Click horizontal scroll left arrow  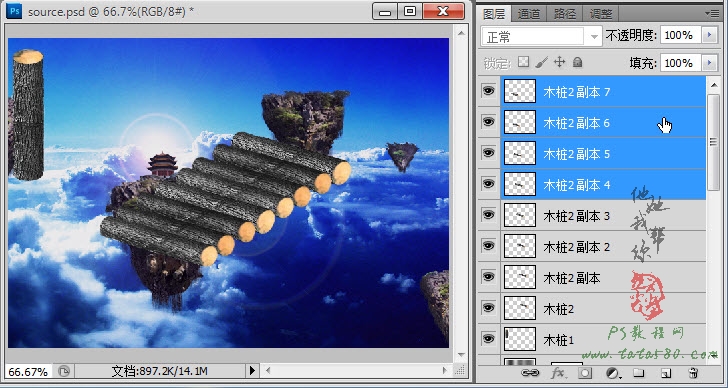[268, 370]
